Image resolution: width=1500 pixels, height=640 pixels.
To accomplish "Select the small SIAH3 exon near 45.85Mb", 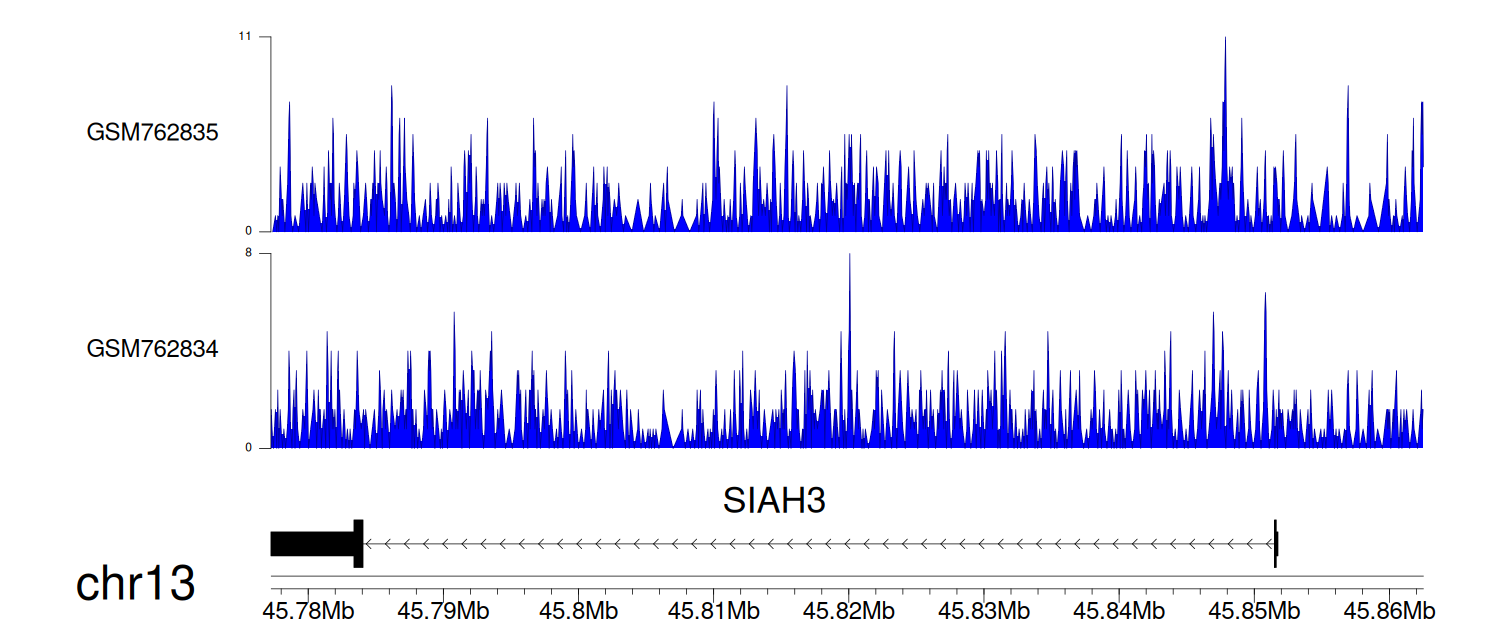I will (x=1276, y=544).
